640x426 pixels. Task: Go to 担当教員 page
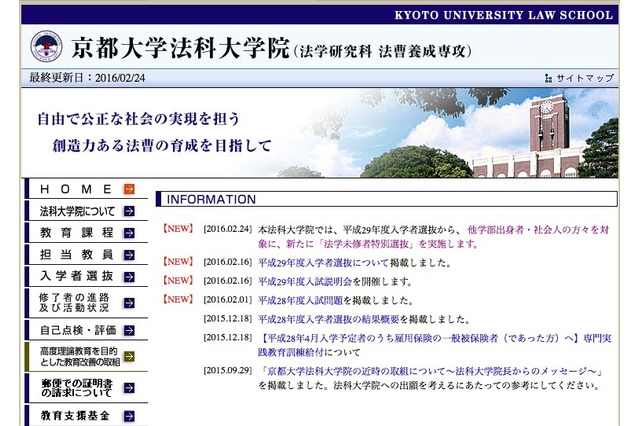(87, 255)
